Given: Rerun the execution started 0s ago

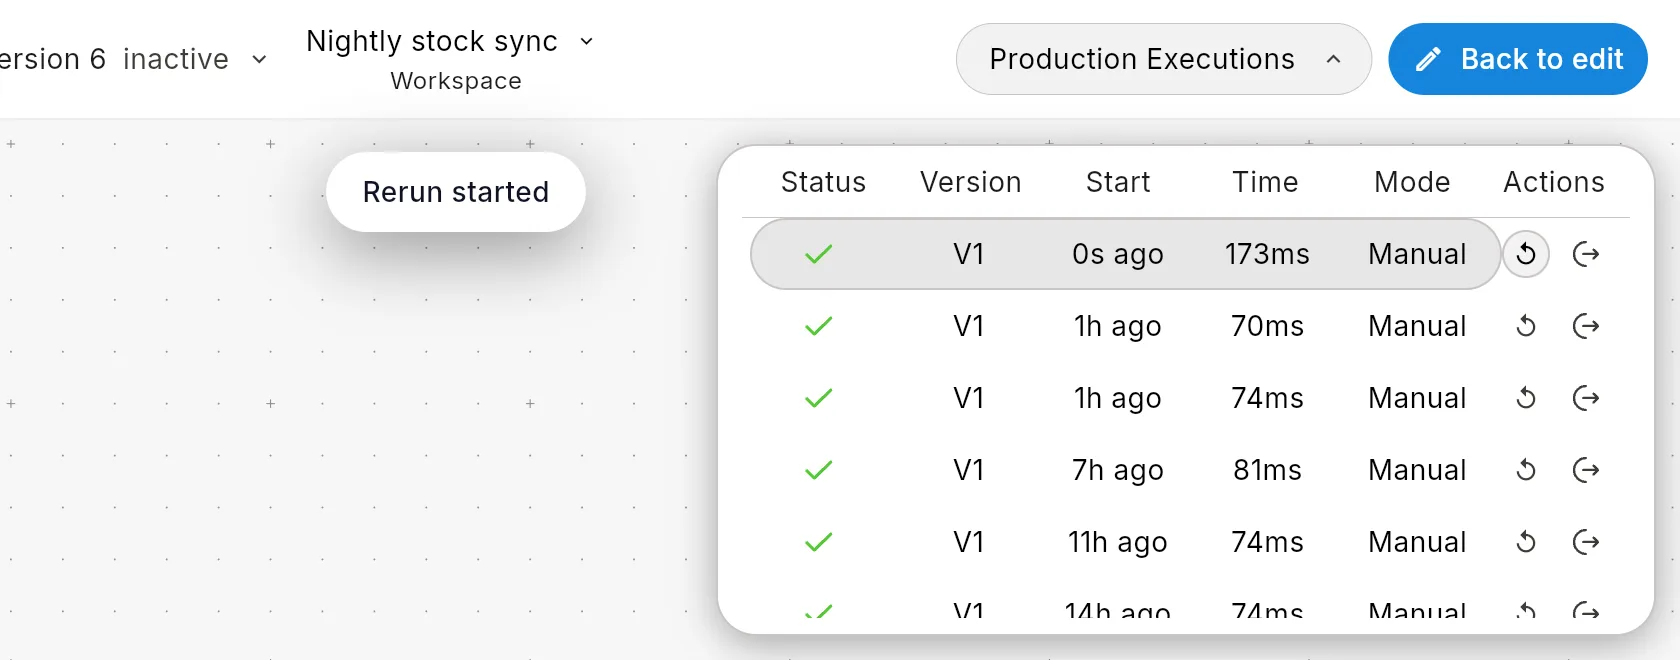Looking at the screenshot, I should [1526, 254].
